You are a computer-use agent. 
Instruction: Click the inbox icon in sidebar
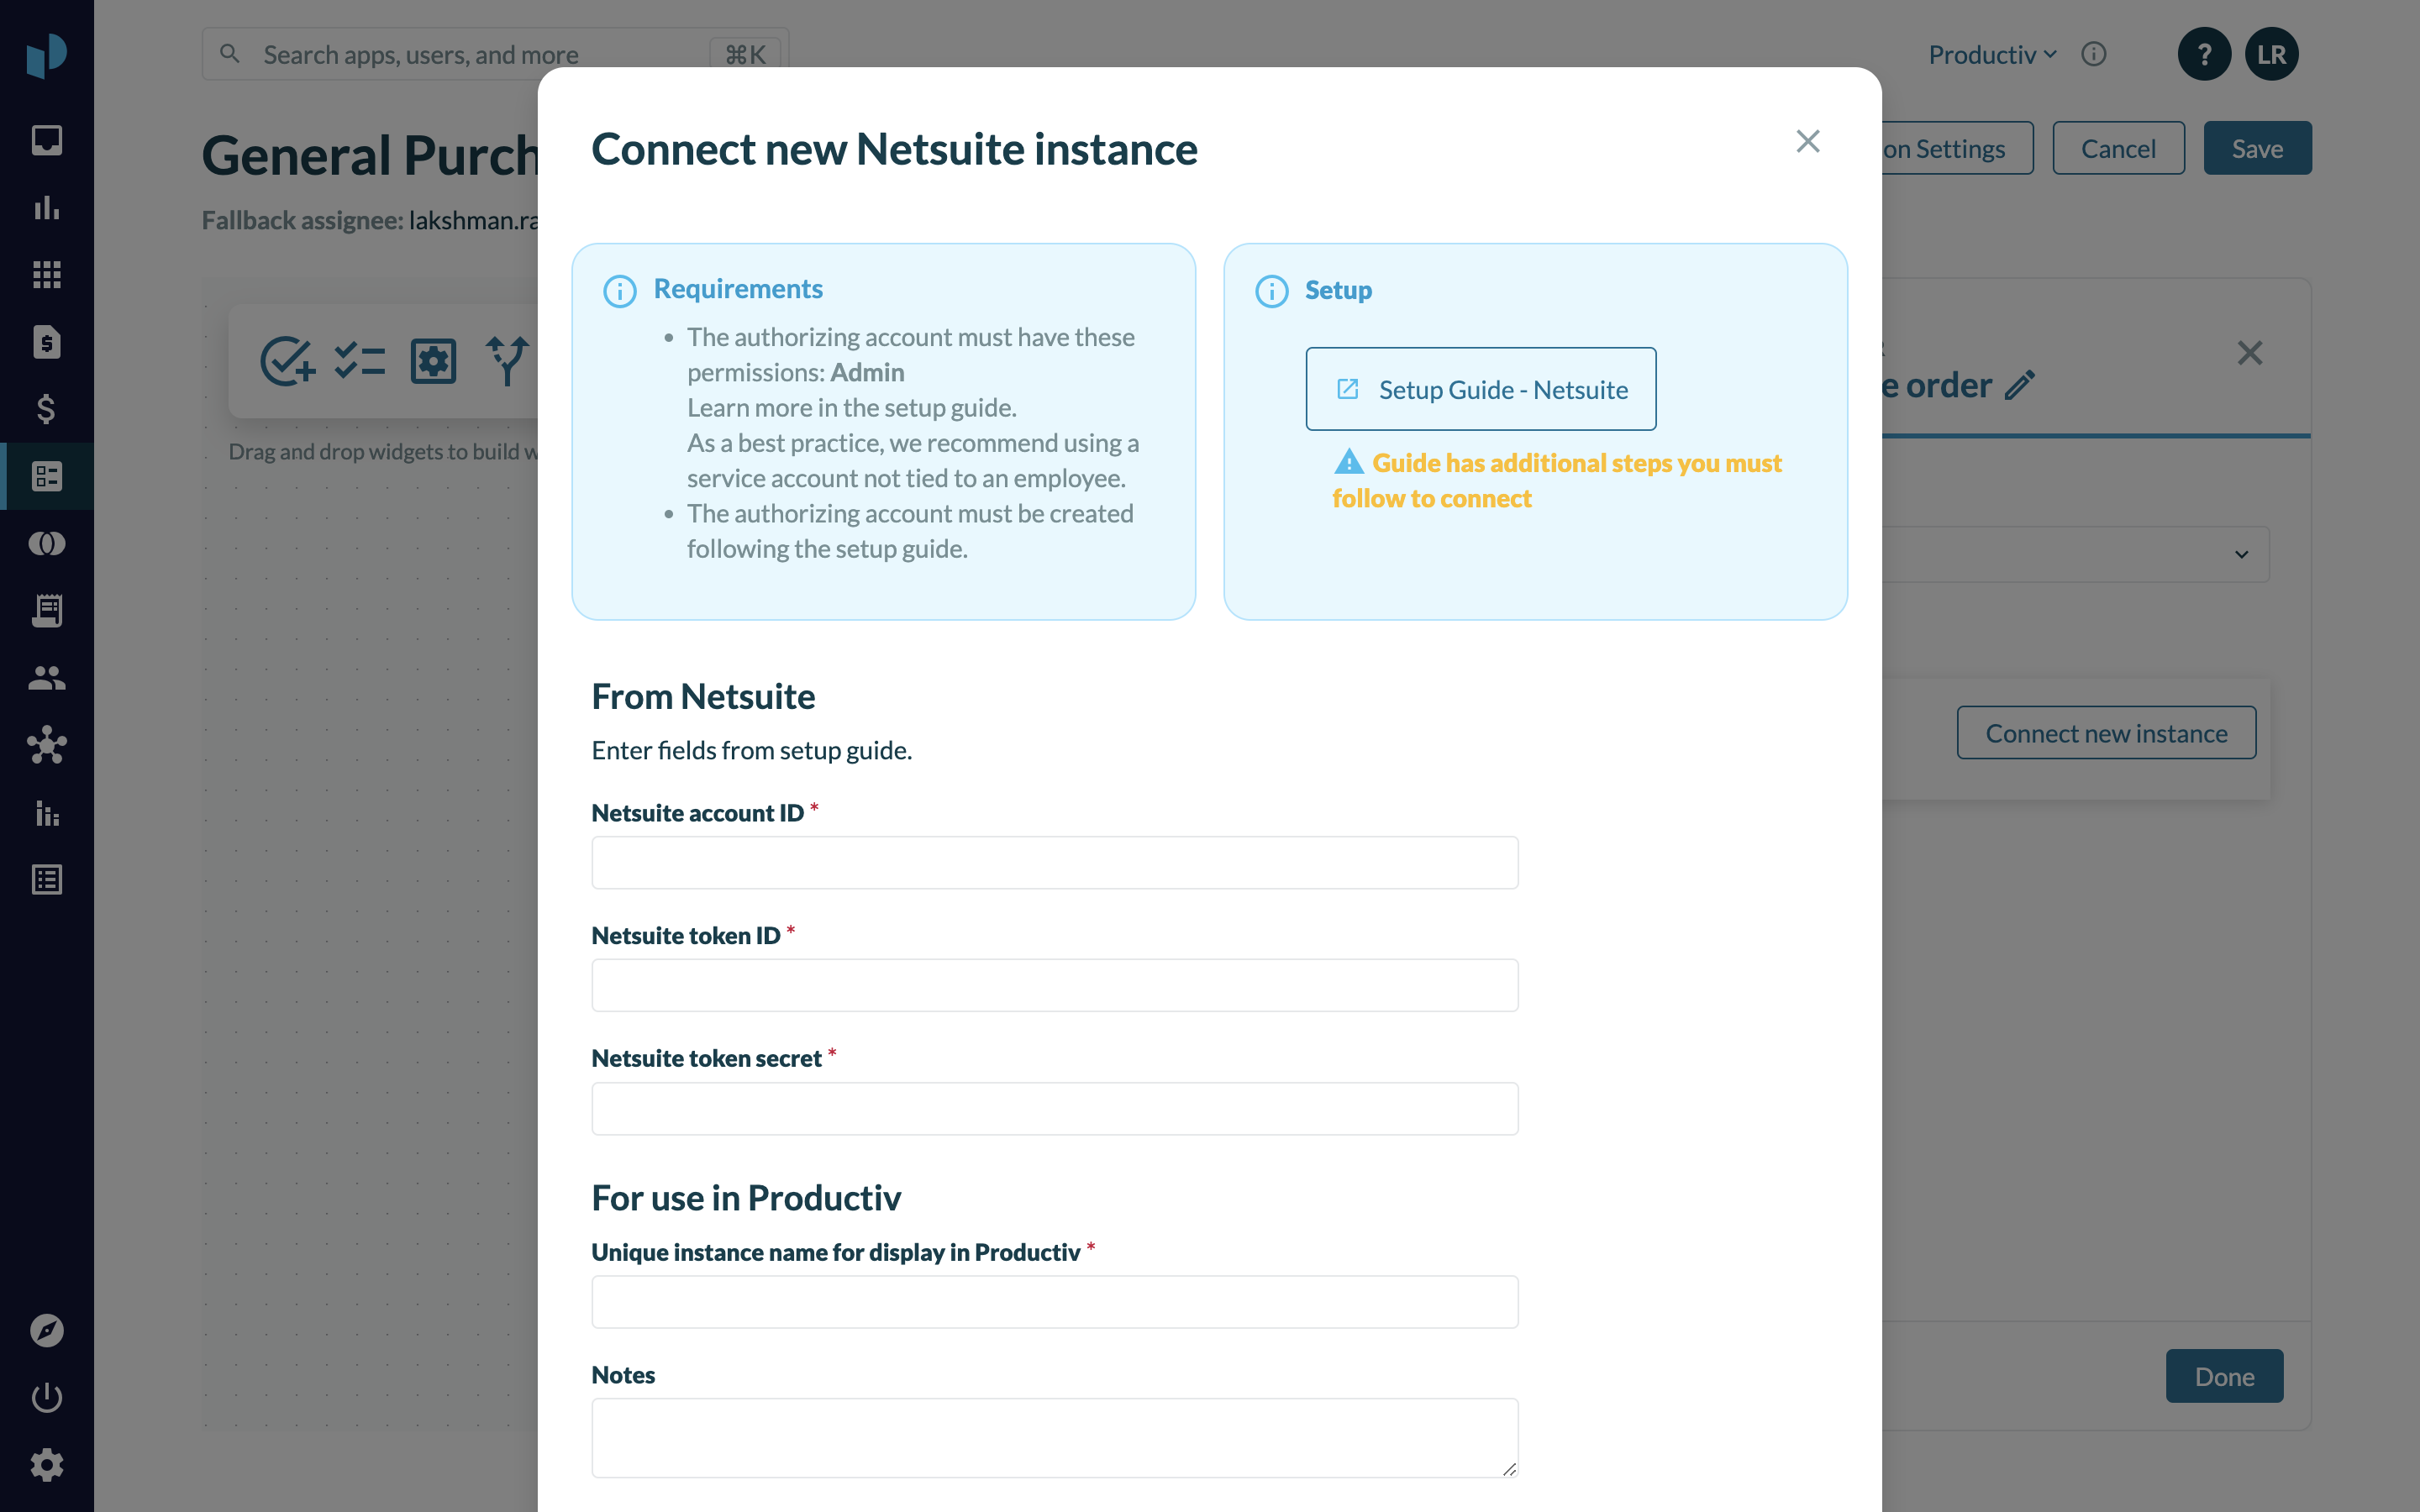[x=46, y=140]
